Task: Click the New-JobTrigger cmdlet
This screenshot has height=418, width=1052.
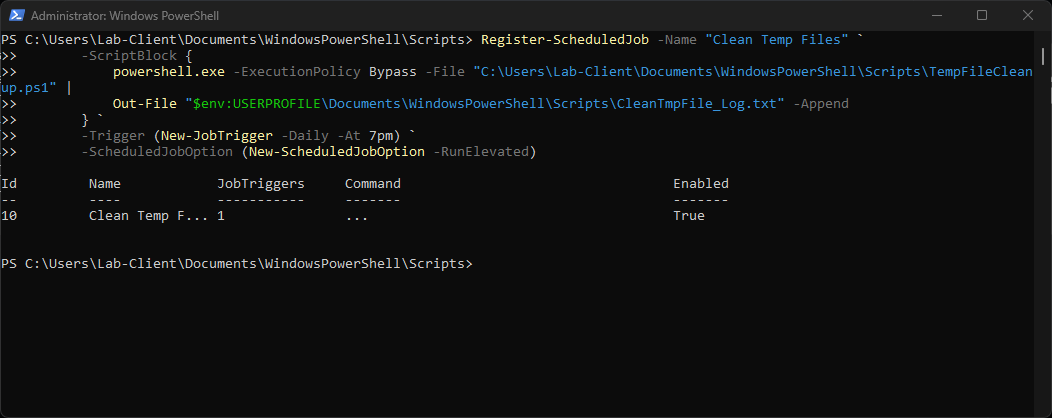Action: pos(208,136)
